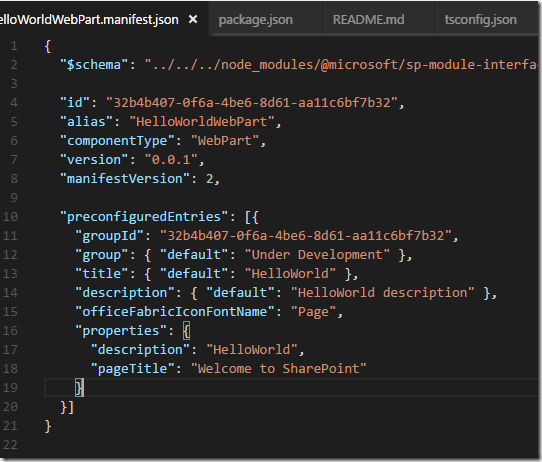Click the "WebPart" value
The width and height of the screenshot is (542, 462).
point(225,141)
